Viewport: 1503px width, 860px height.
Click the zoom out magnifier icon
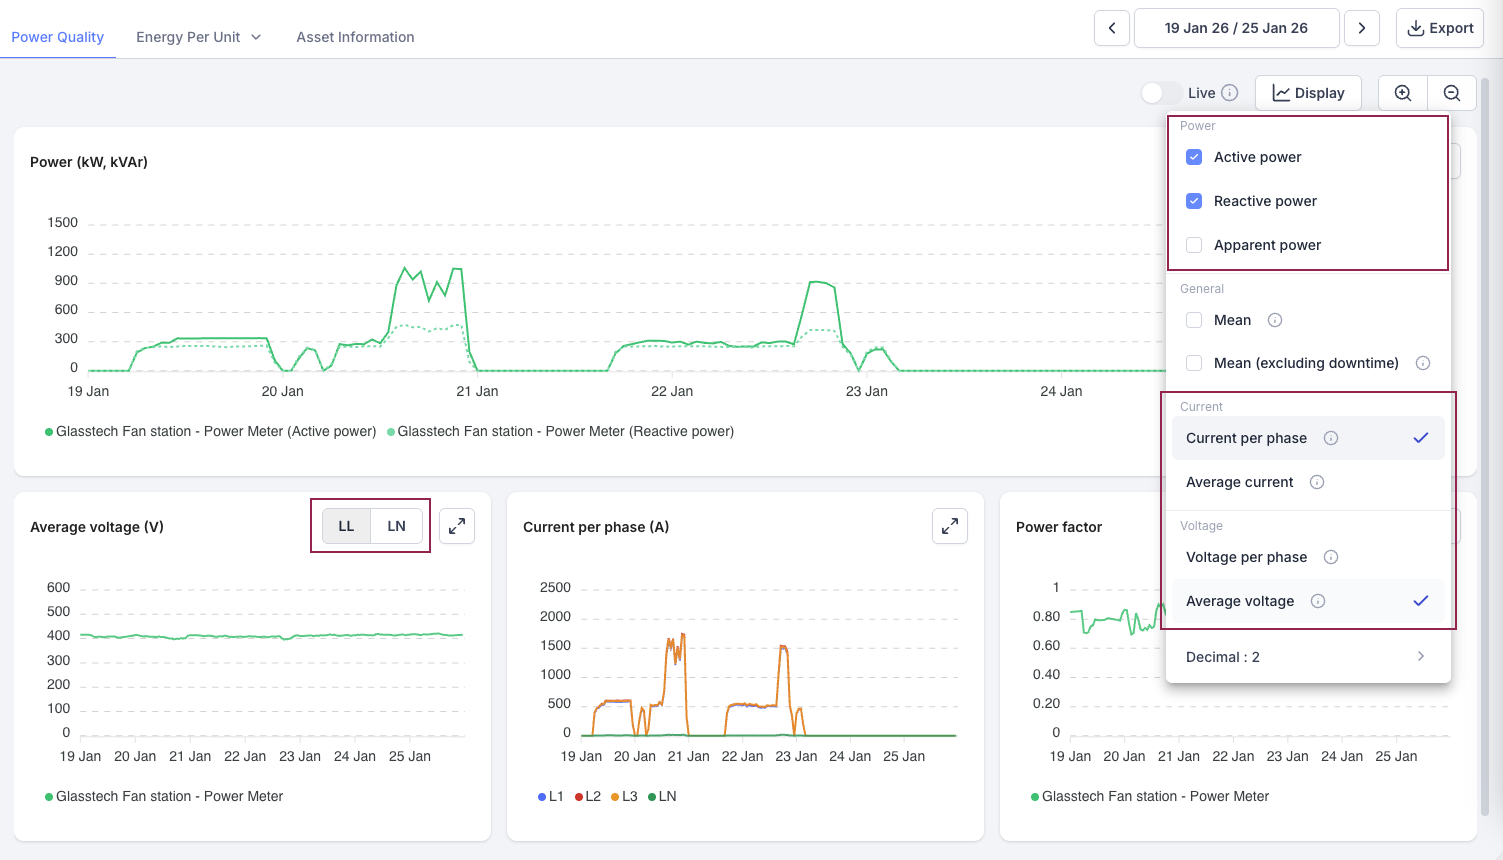point(1452,93)
